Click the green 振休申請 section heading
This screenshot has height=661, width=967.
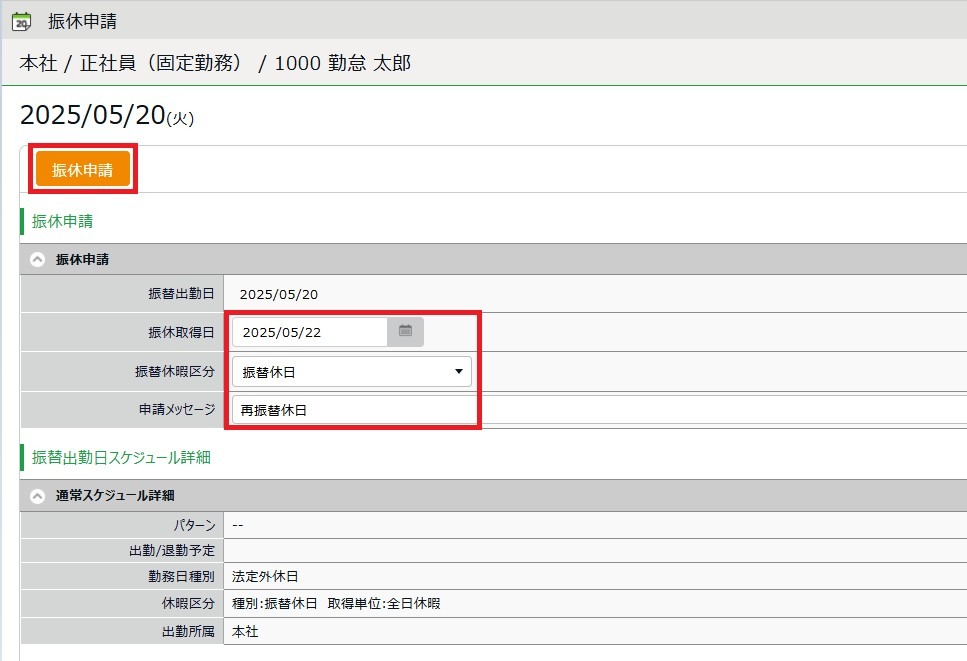(63, 221)
